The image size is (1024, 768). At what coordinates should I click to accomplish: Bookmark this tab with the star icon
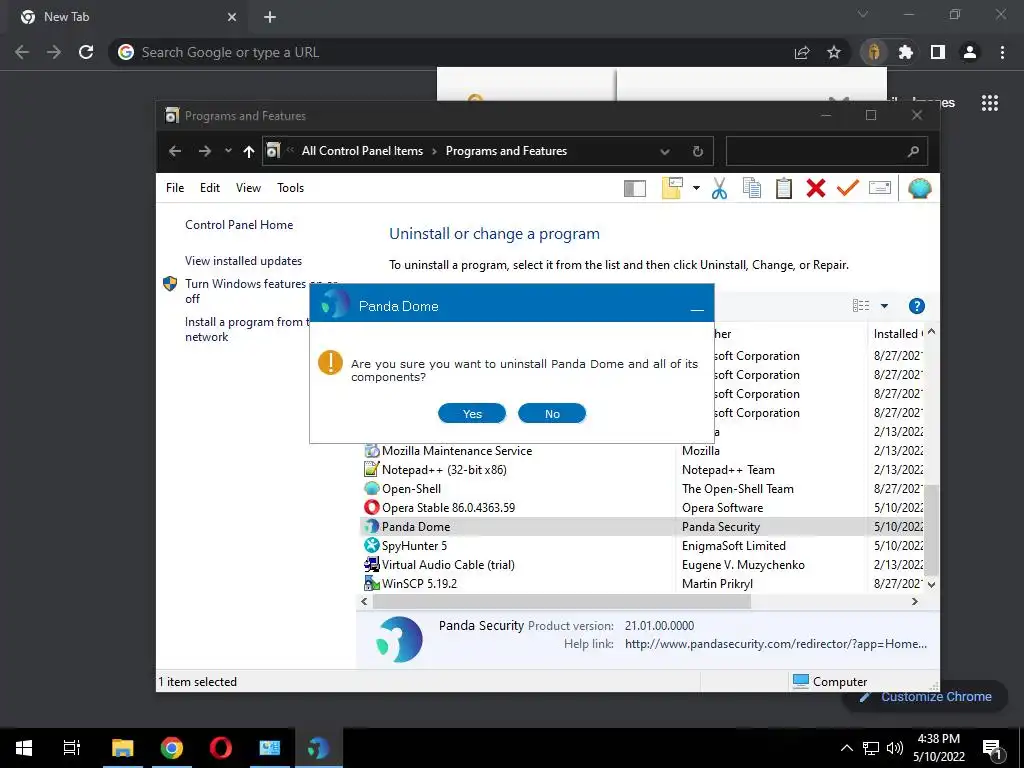click(x=833, y=52)
